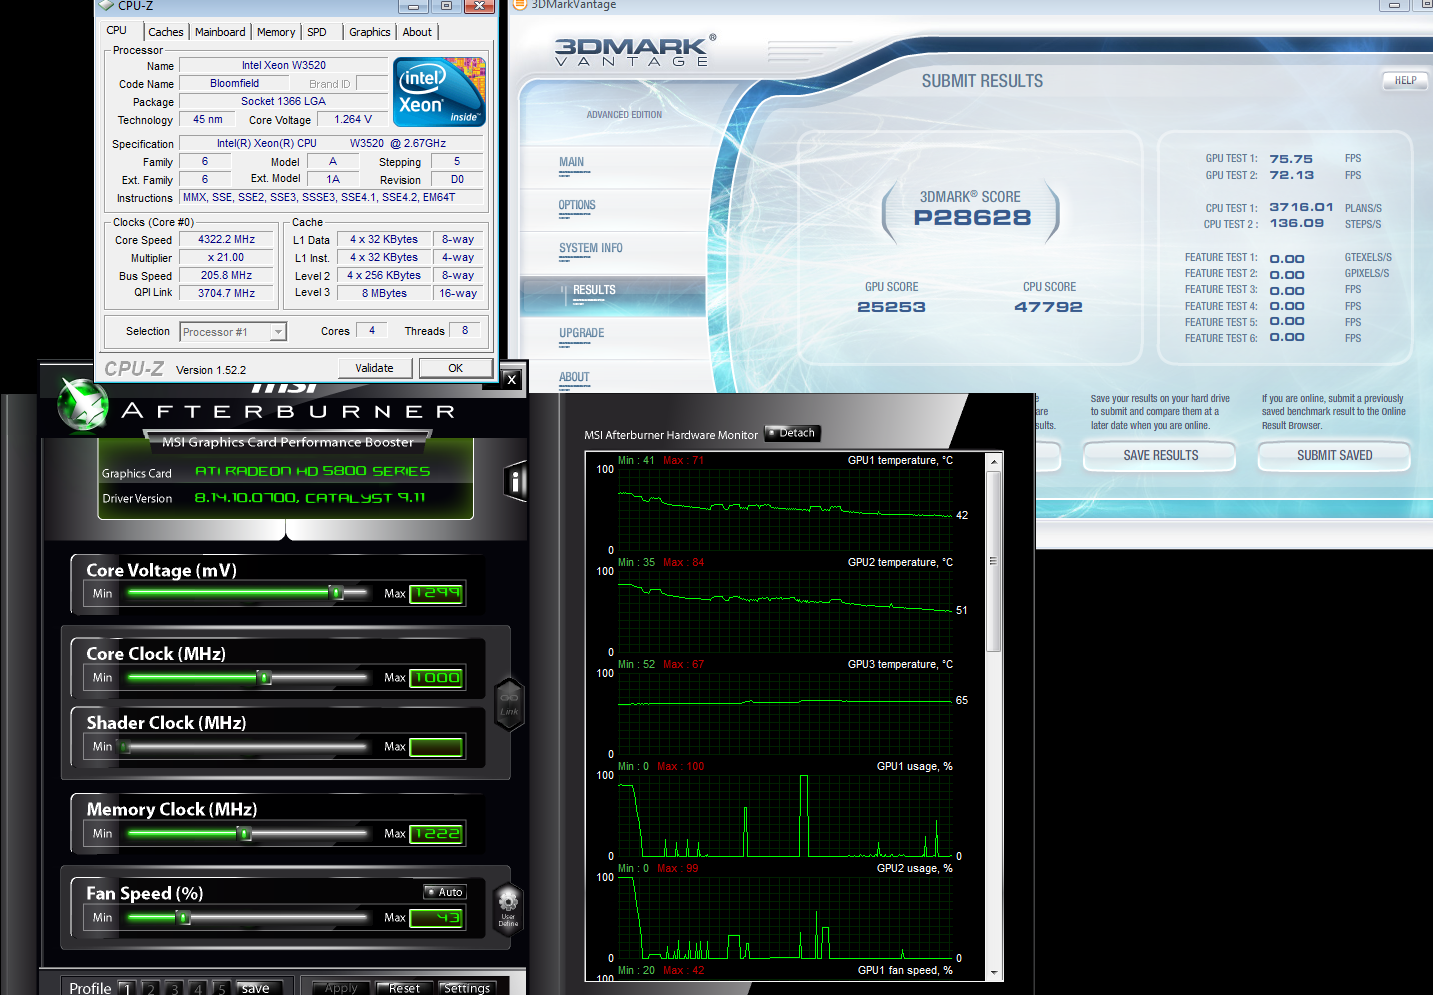Click the CPU-Z title bar icon
This screenshot has width=1433, height=995.
(106, 5)
